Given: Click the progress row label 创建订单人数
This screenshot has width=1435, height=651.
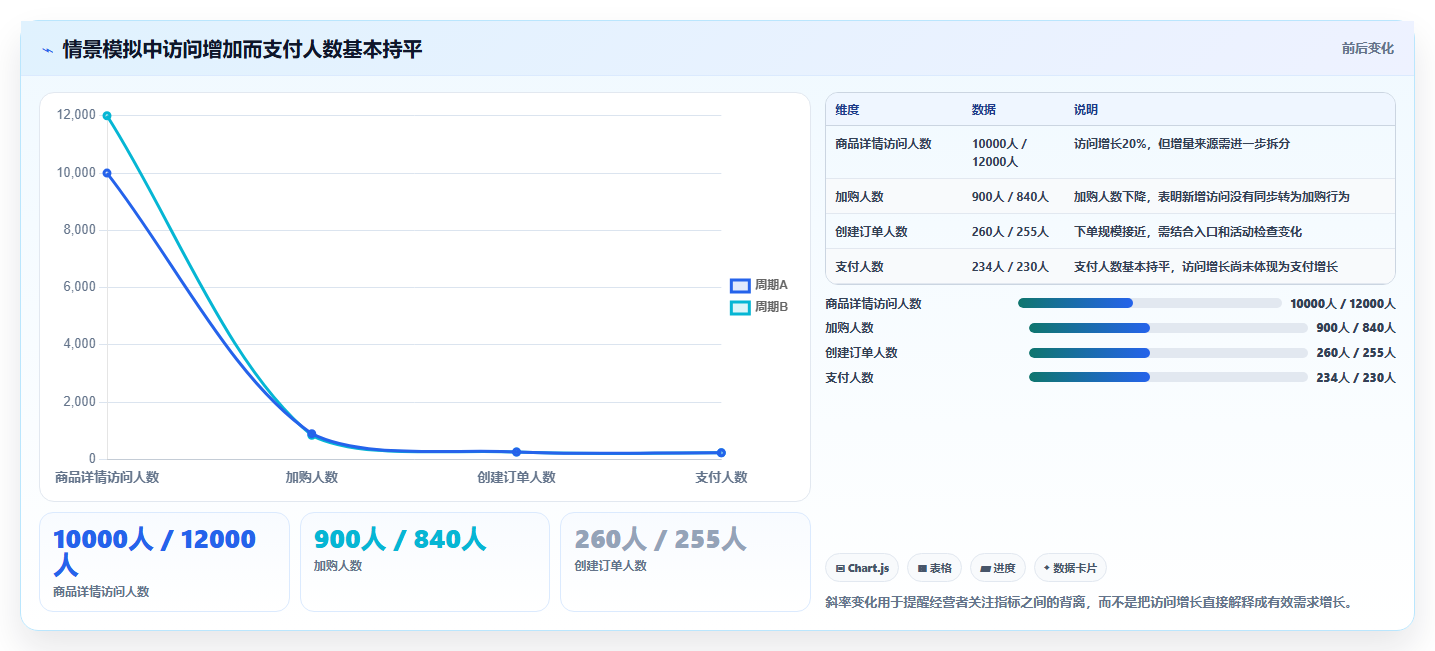Looking at the screenshot, I should 861,353.
